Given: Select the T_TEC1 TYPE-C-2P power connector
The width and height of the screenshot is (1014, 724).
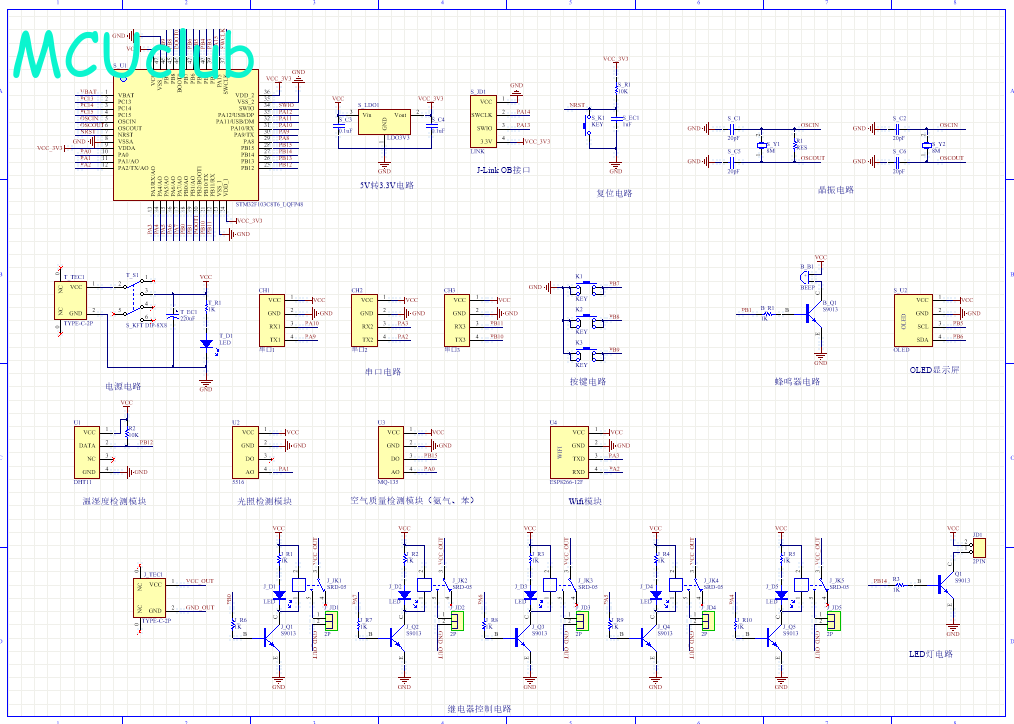Looking at the screenshot, I should point(69,300).
